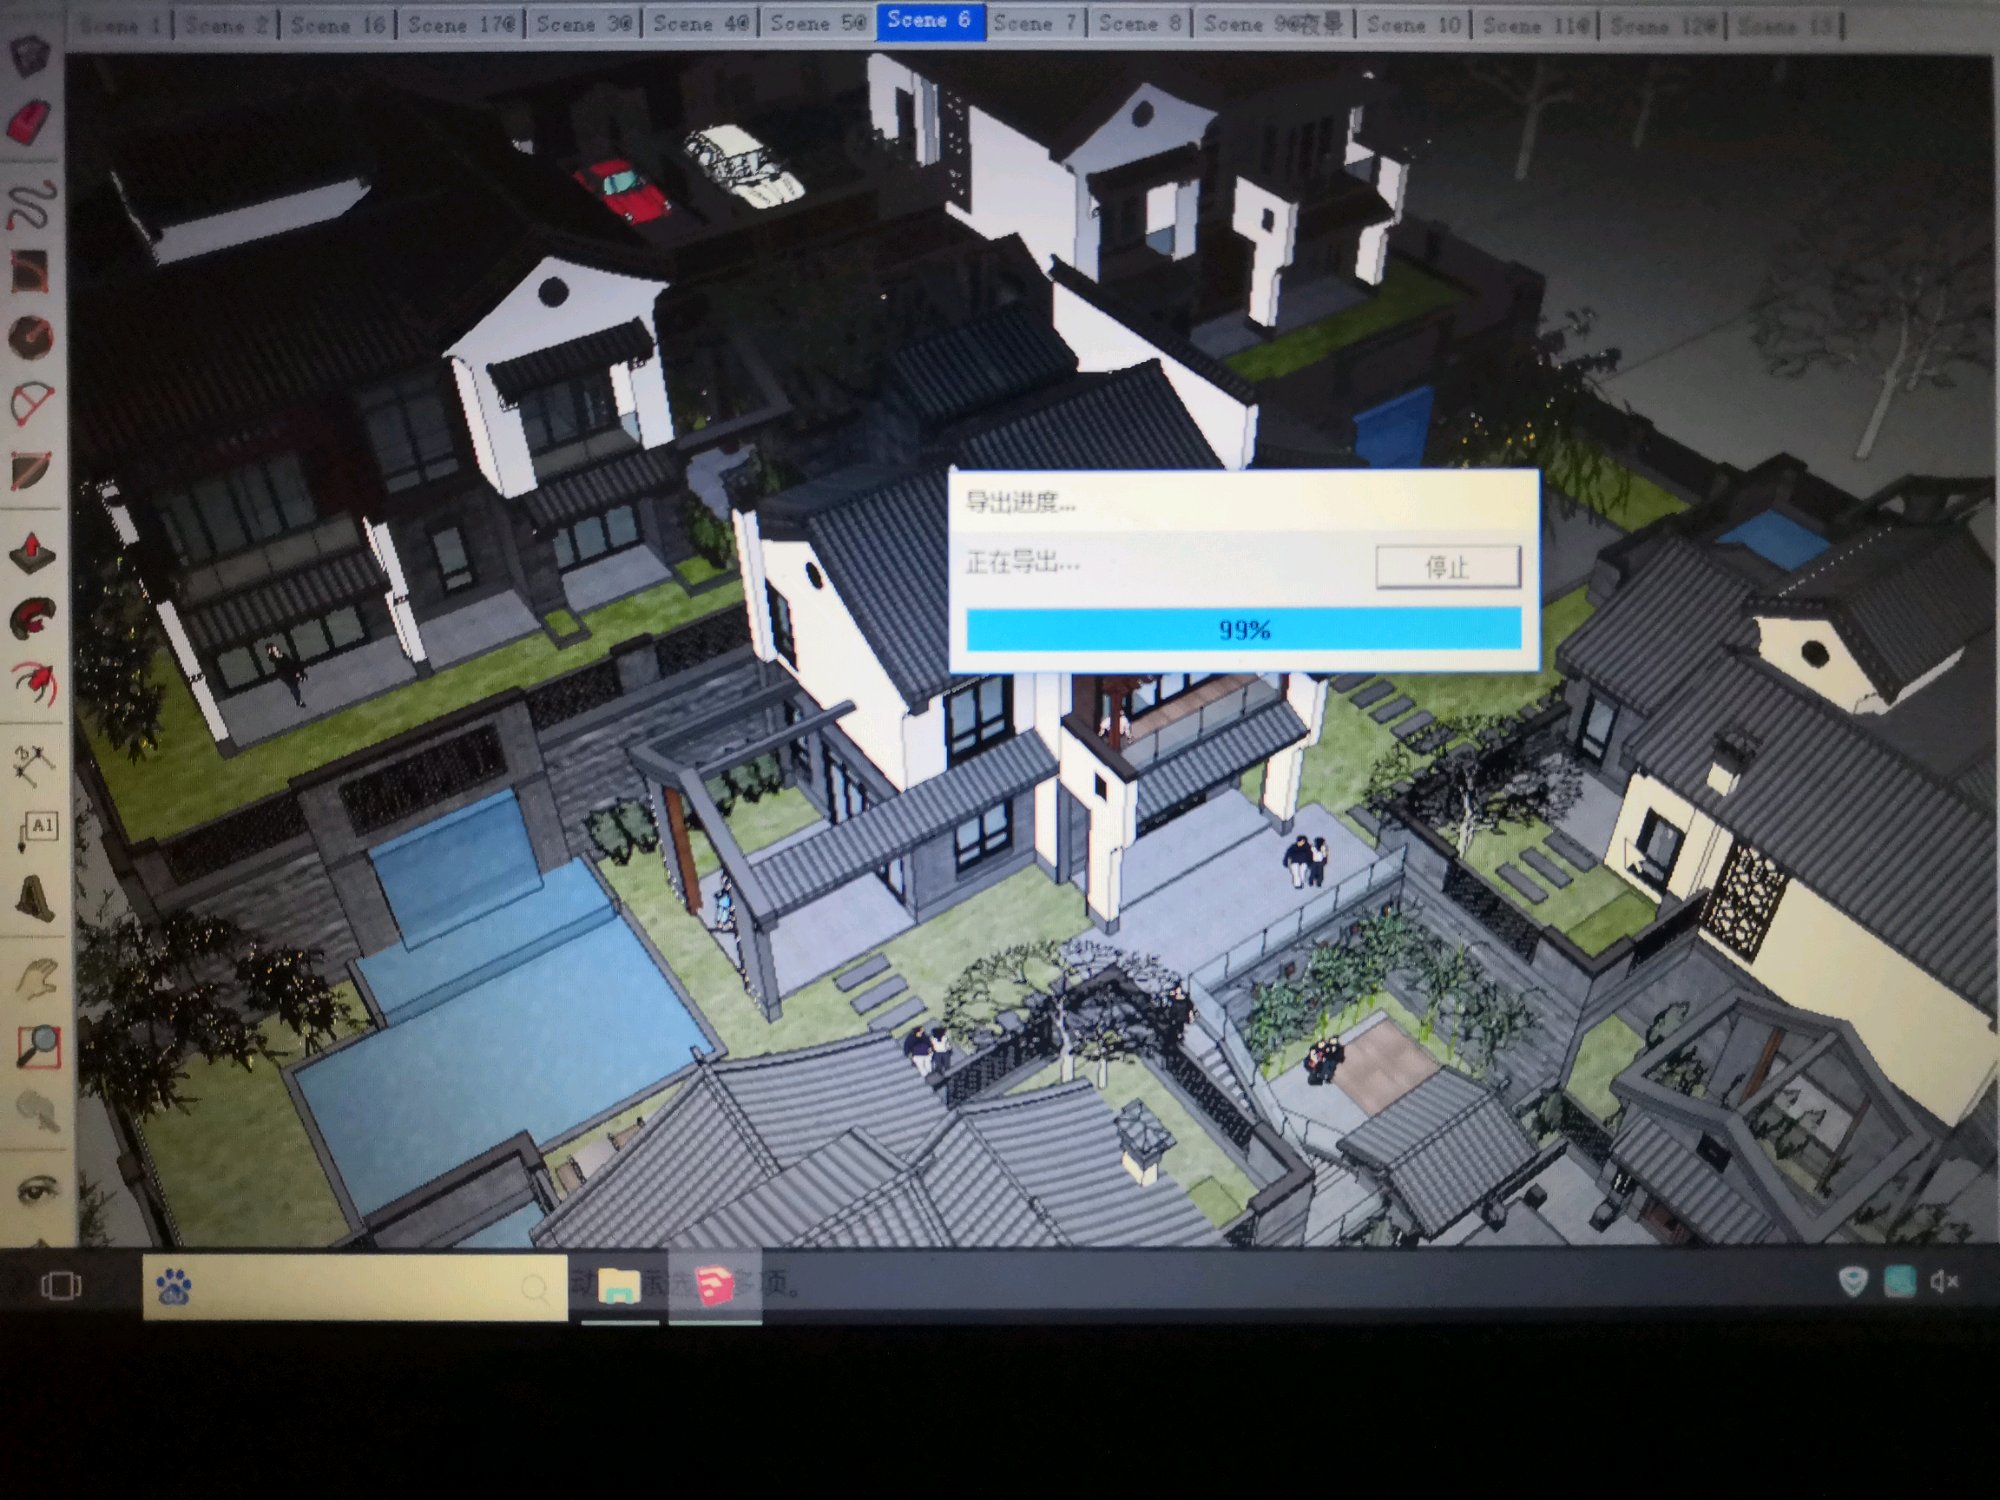Open the Scene 10 tab
The image size is (2000, 1500).
click(x=1413, y=24)
